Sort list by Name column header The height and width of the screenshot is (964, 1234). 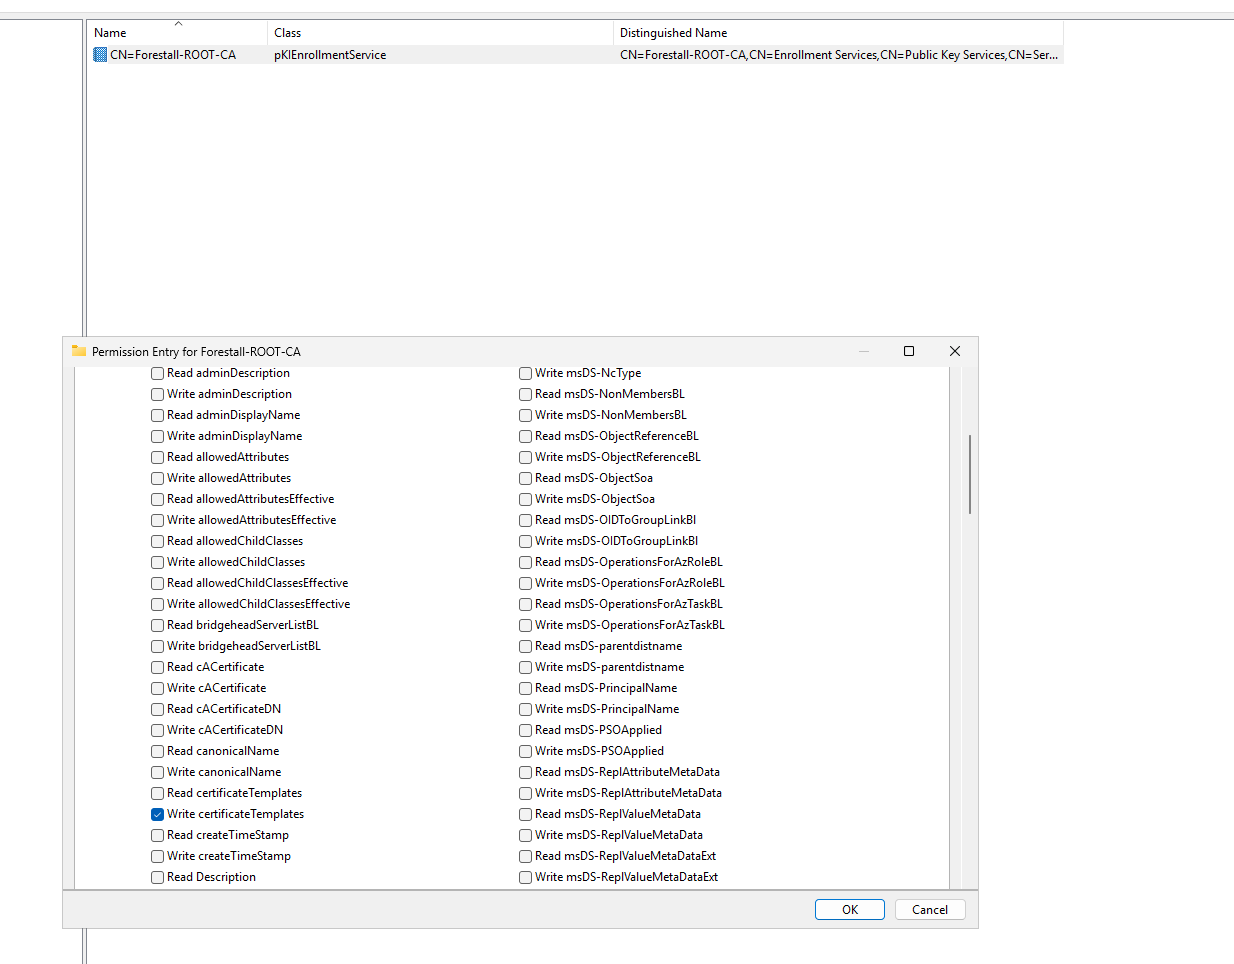110,33
